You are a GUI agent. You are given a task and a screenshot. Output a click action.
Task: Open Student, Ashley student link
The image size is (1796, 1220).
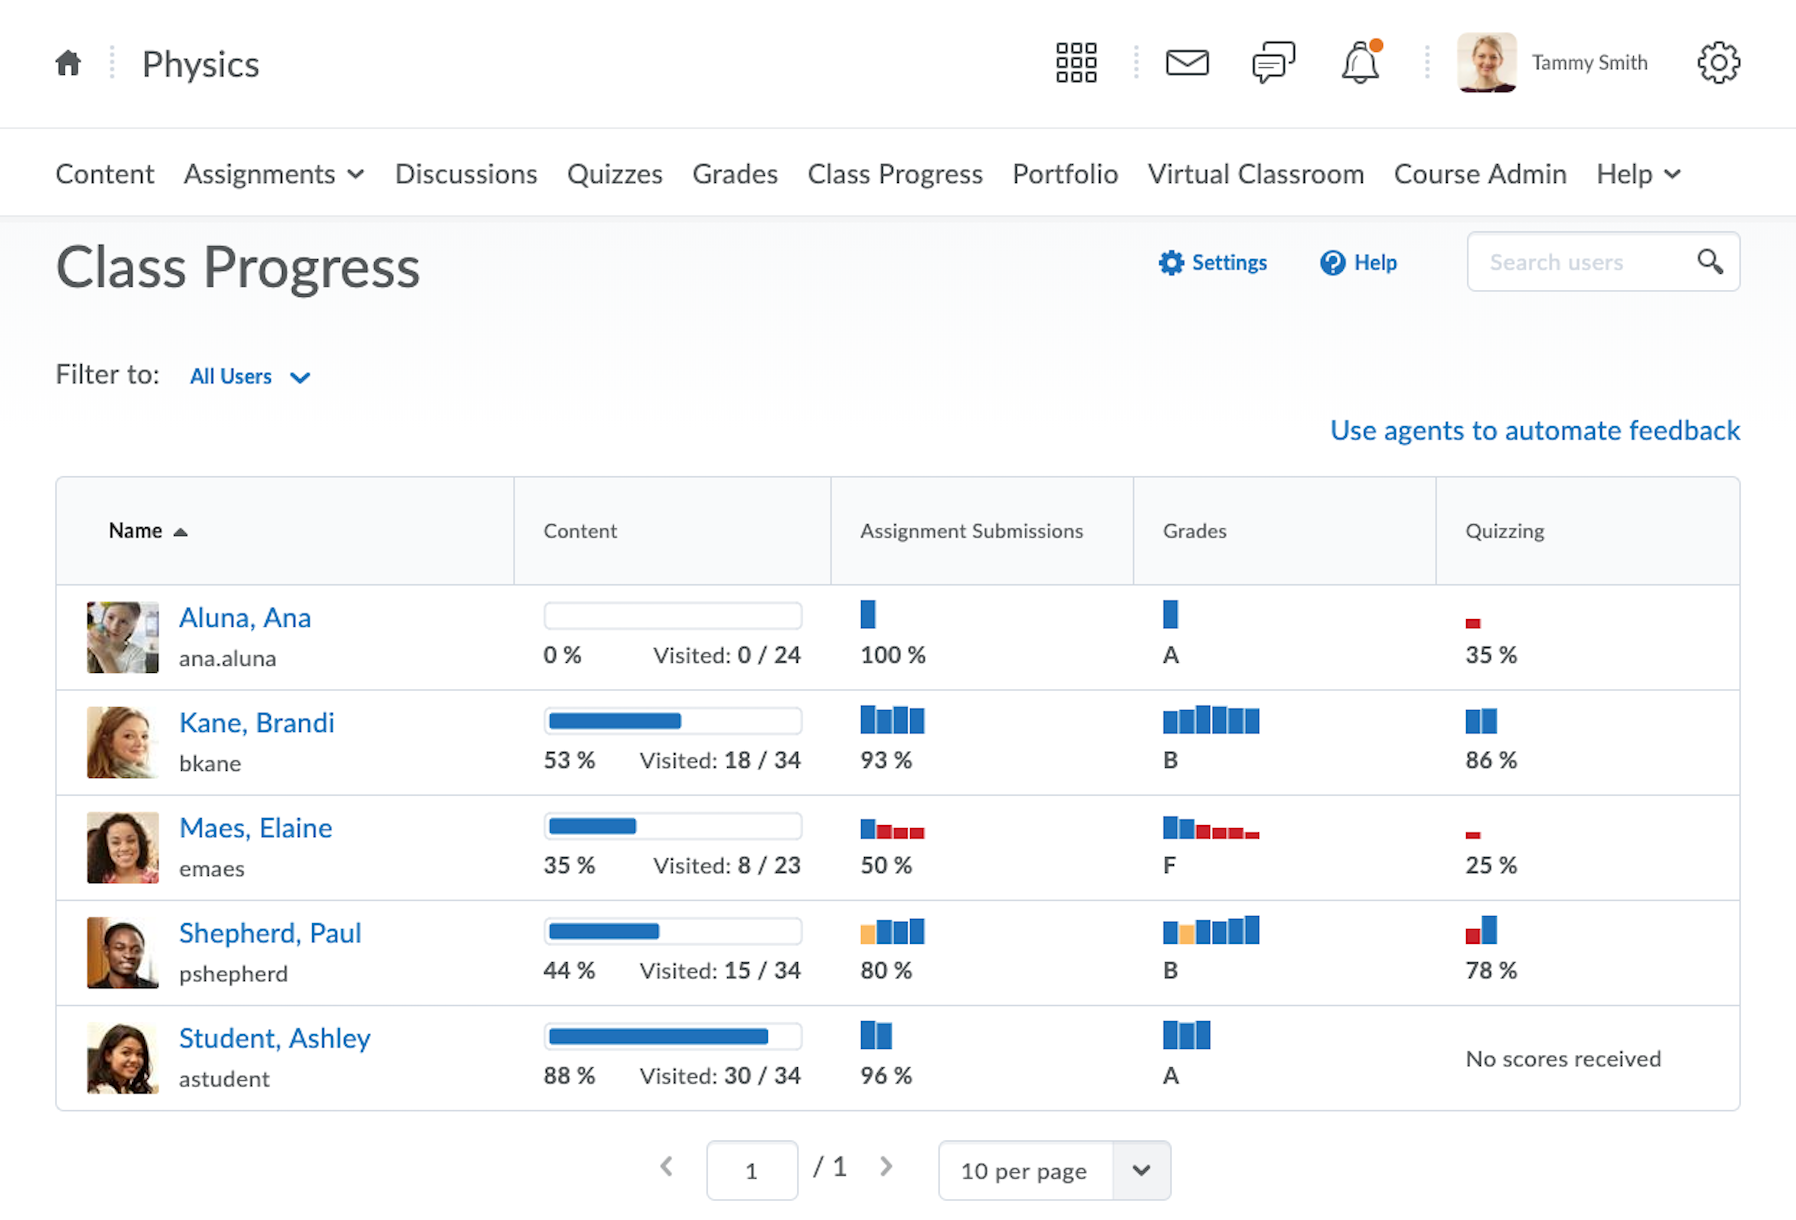click(x=275, y=1038)
